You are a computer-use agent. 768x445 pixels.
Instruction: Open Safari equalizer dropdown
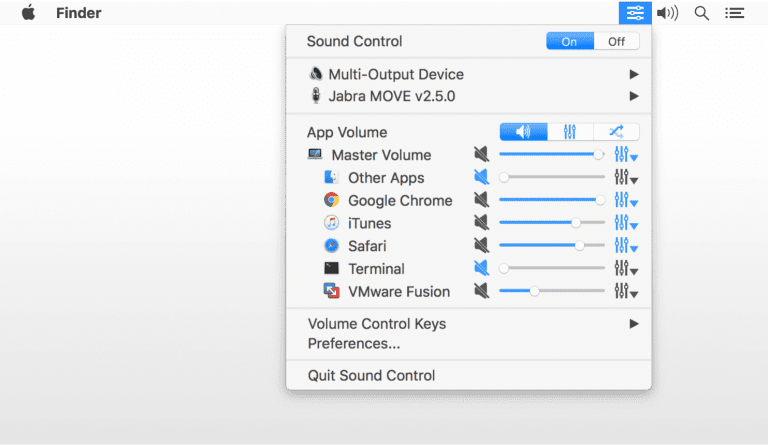[626, 246]
